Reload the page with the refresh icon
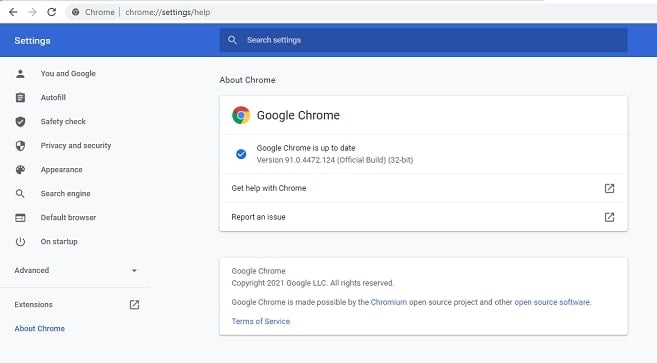The height and width of the screenshot is (363, 657). 52,12
